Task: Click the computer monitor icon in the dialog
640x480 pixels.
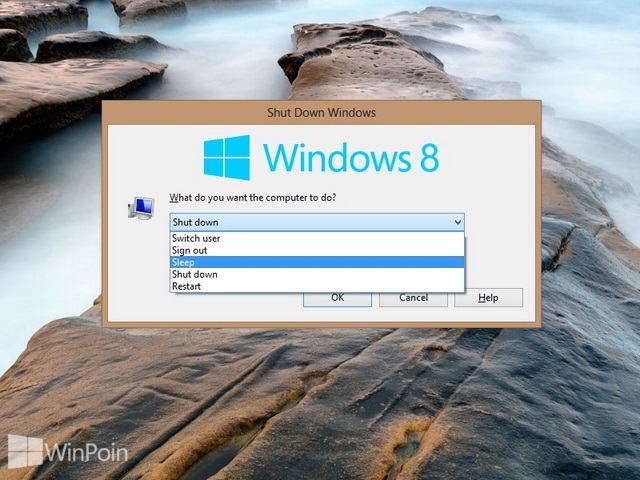Action: pyautogui.click(x=141, y=207)
